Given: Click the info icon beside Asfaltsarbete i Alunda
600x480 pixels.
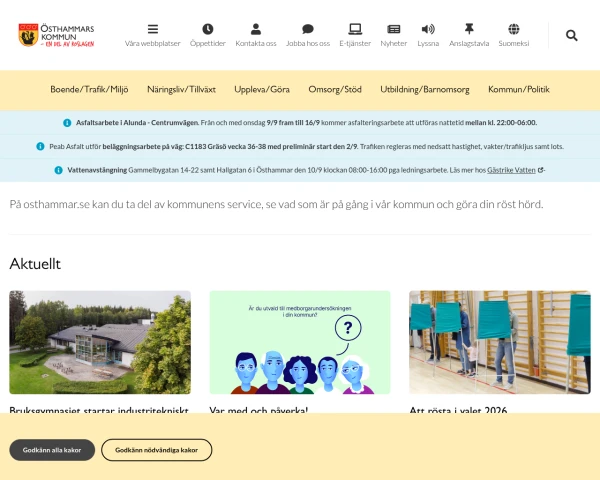Looking at the screenshot, I should [x=67, y=123].
